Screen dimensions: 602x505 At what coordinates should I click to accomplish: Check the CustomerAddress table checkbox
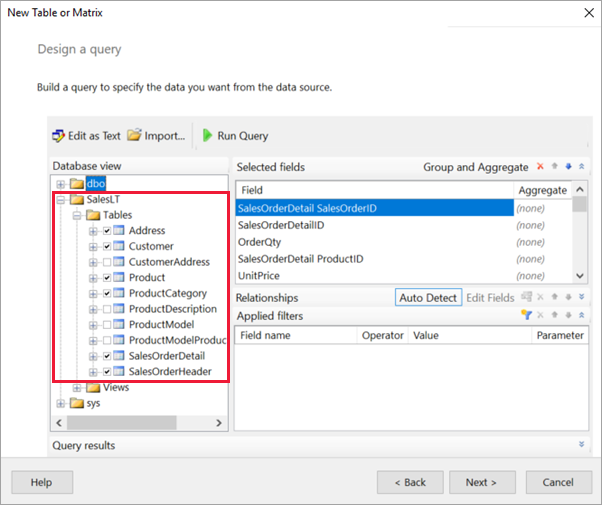[108, 262]
